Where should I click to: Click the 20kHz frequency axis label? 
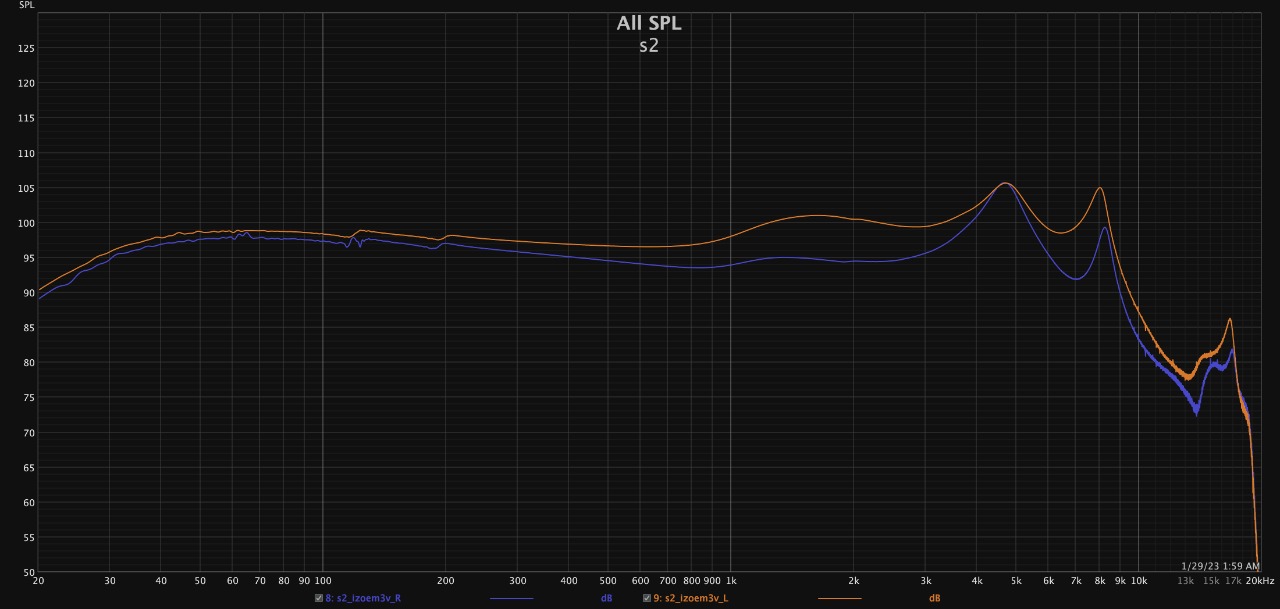point(1260,580)
